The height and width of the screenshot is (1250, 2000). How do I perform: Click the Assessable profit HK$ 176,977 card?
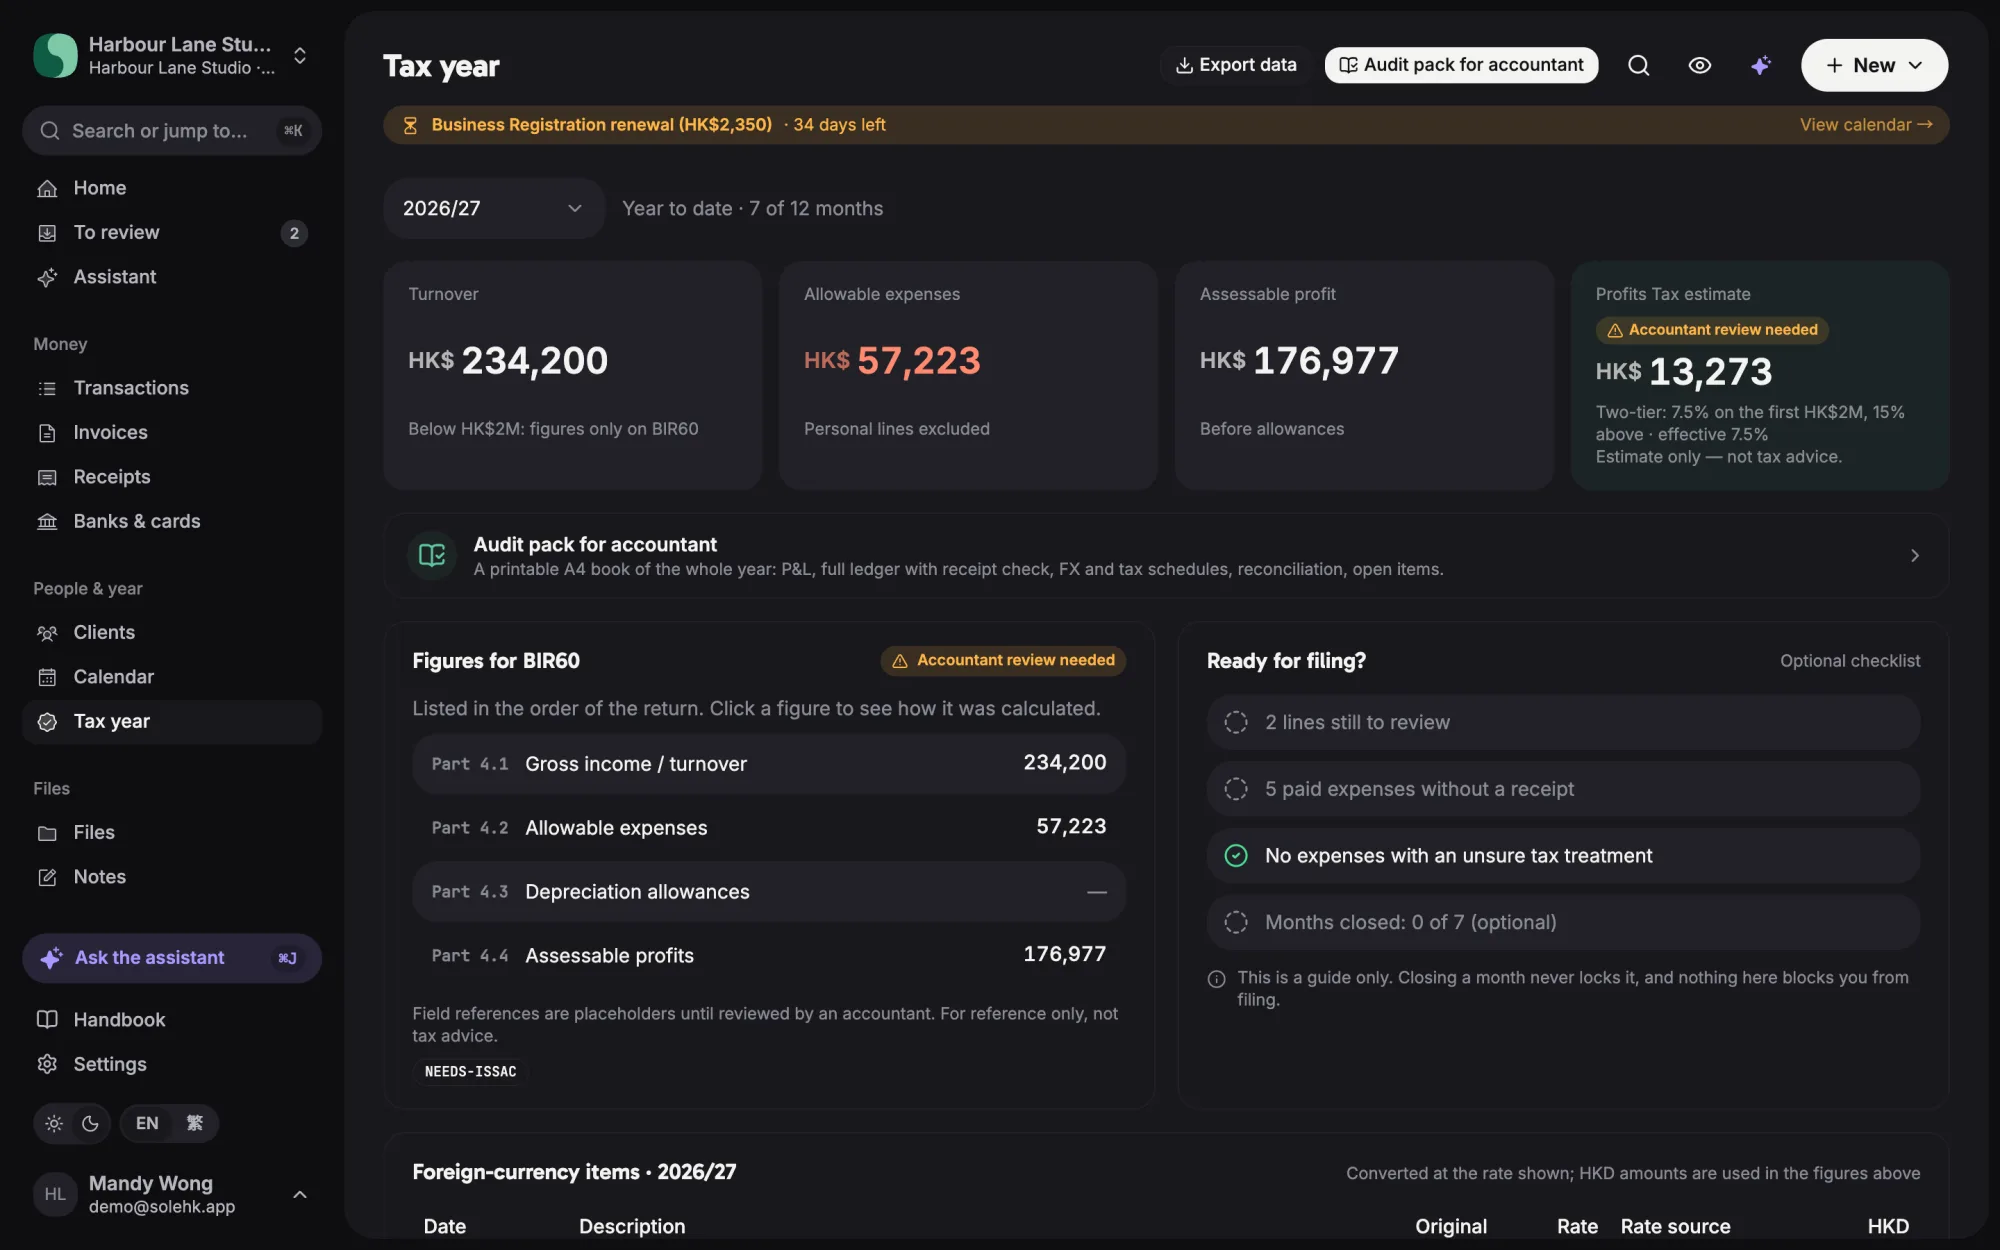point(1364,376)
